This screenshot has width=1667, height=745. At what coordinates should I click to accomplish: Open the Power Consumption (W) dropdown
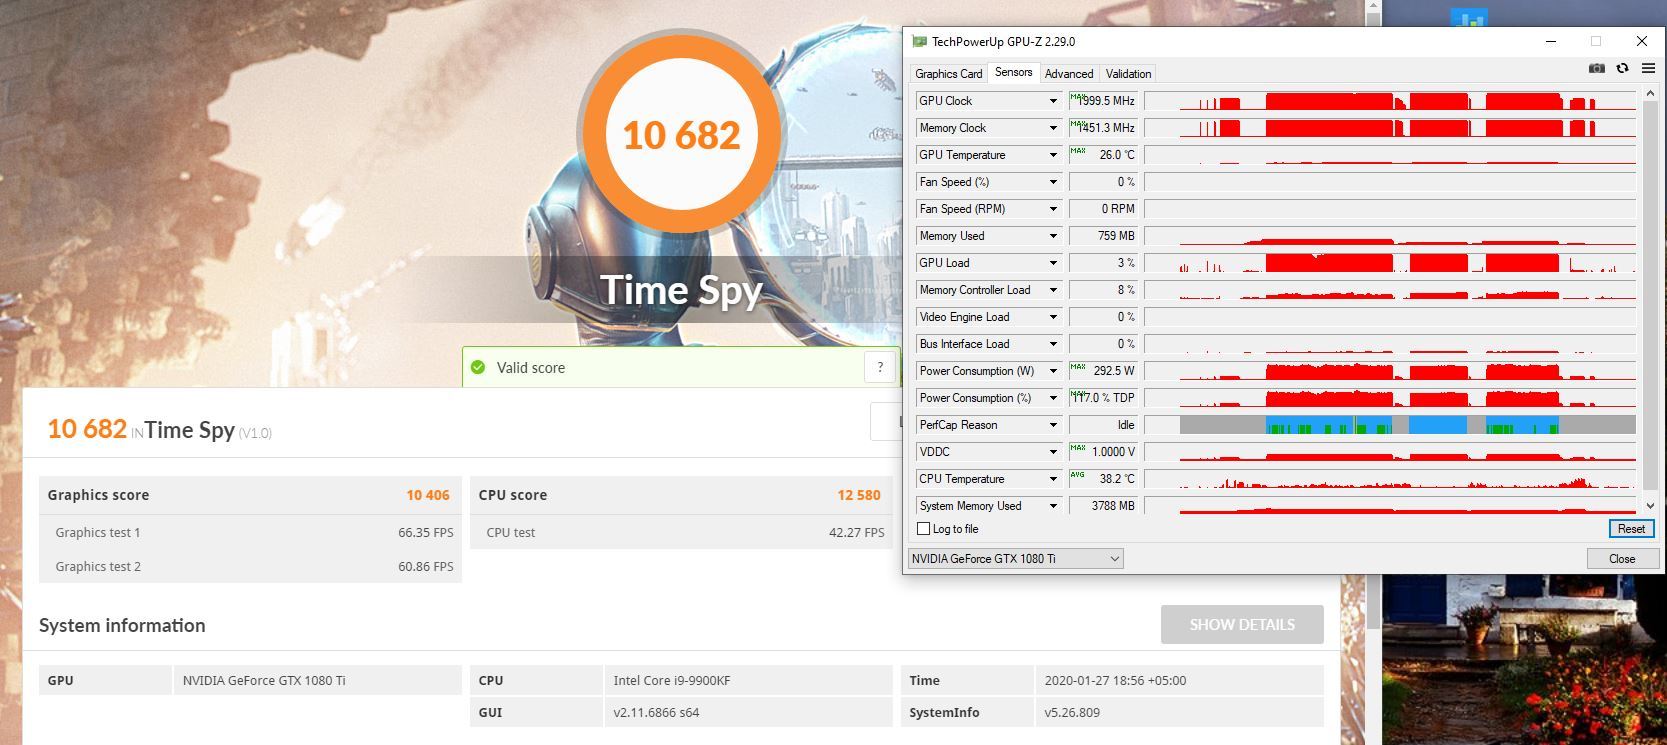(1053, 371)
